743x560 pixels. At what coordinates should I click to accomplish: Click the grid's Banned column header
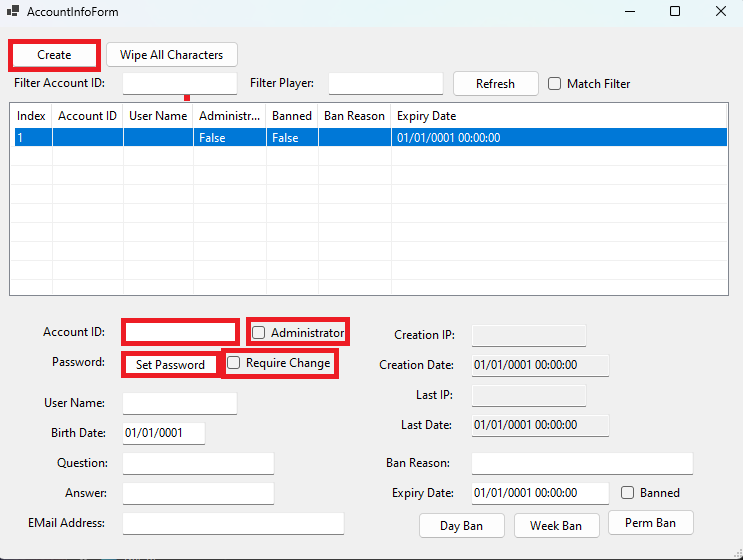(x=292, y=116)
